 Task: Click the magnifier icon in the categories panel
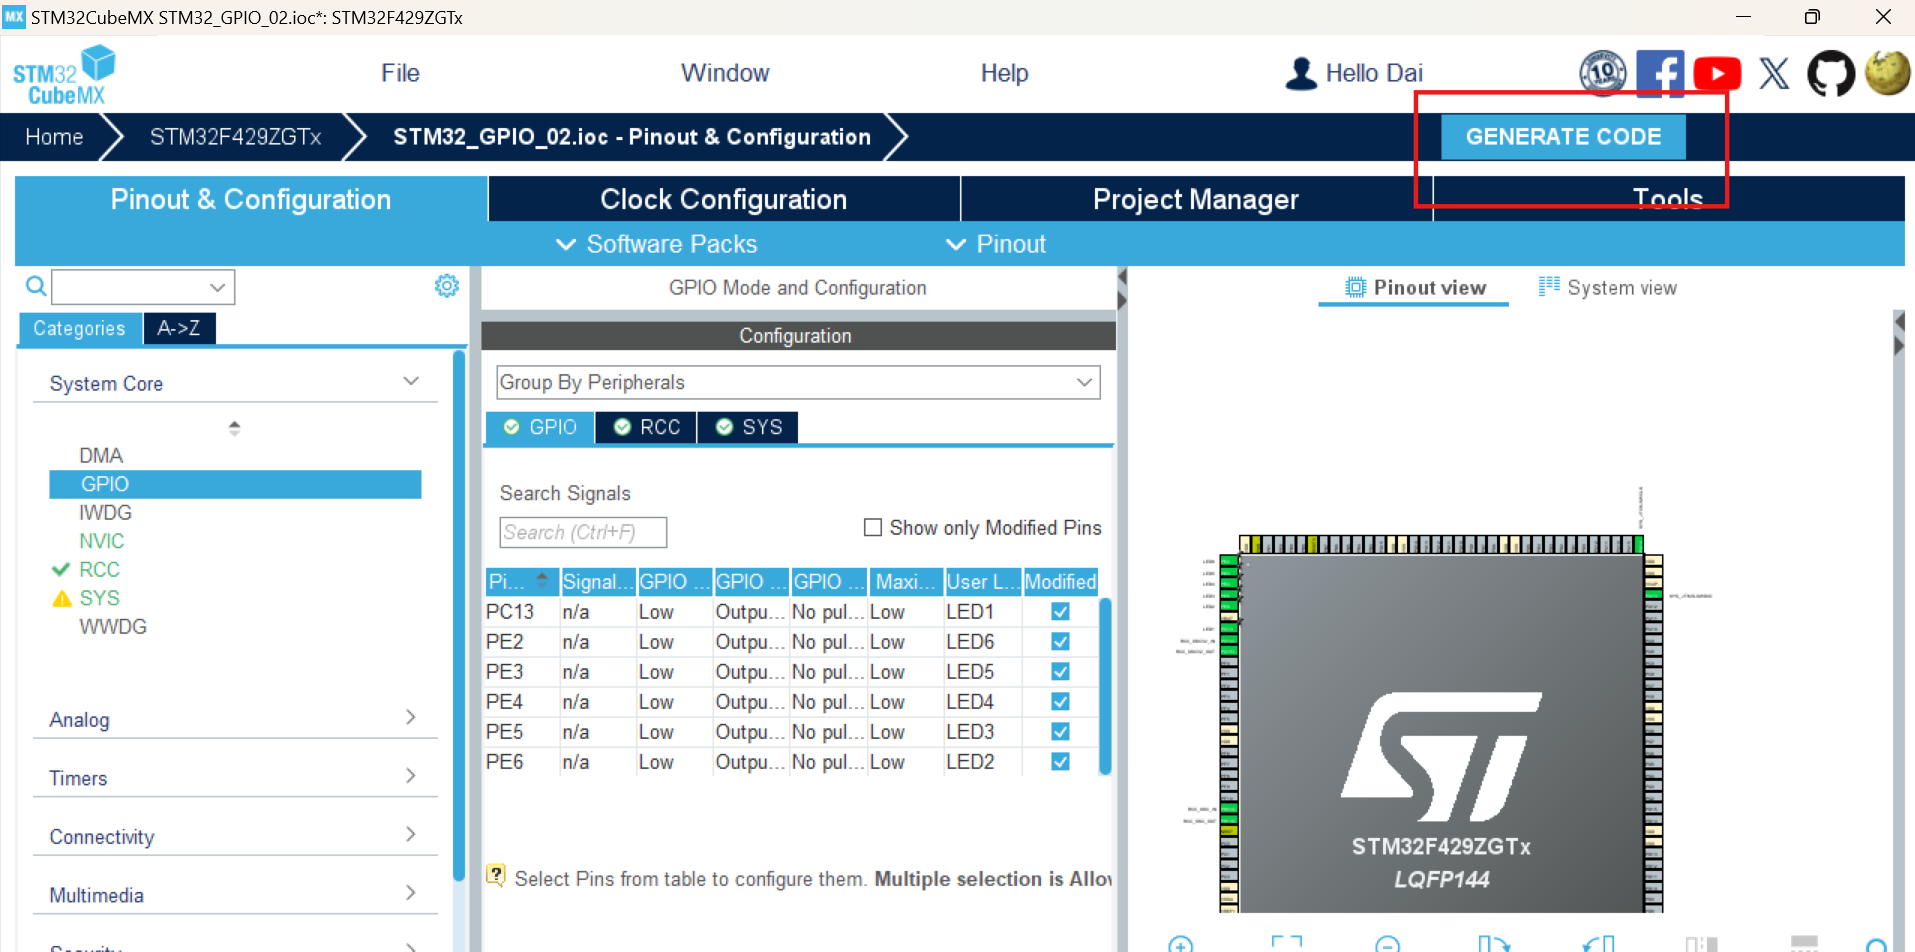point(36,287)
